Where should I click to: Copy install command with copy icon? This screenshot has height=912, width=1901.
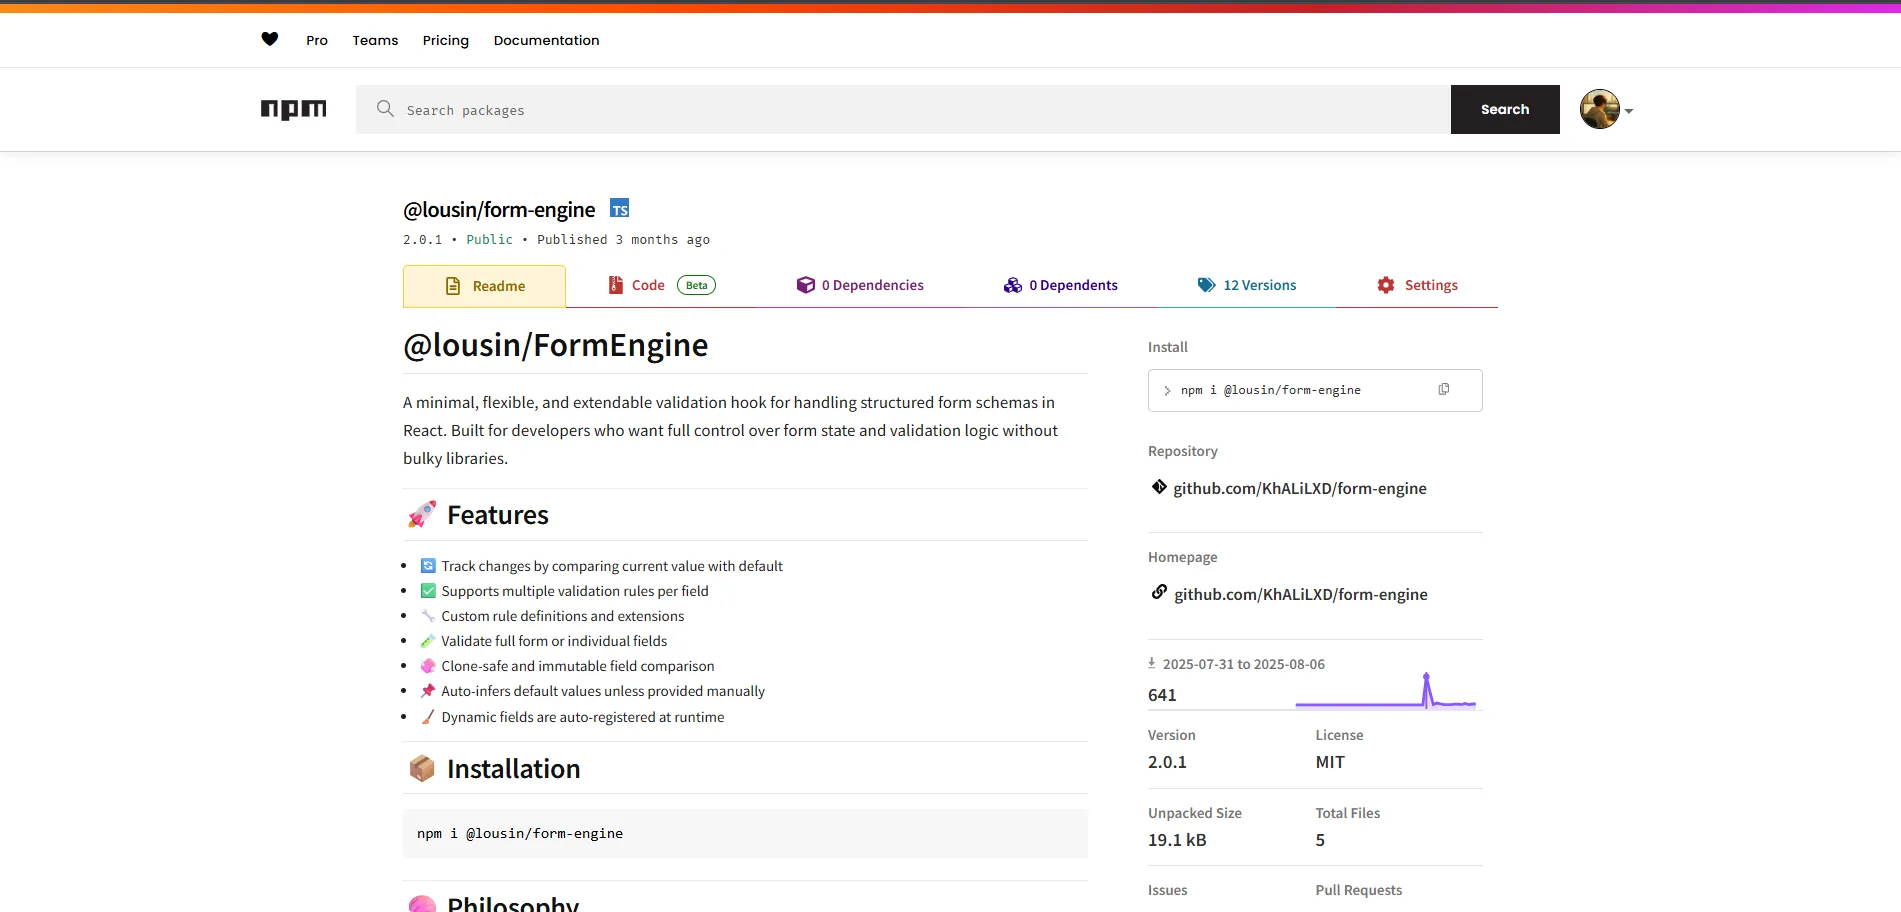point(1443,389)
